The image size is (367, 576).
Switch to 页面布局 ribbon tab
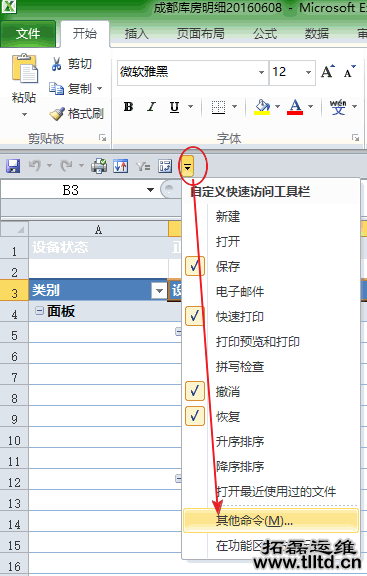point(200,34)
